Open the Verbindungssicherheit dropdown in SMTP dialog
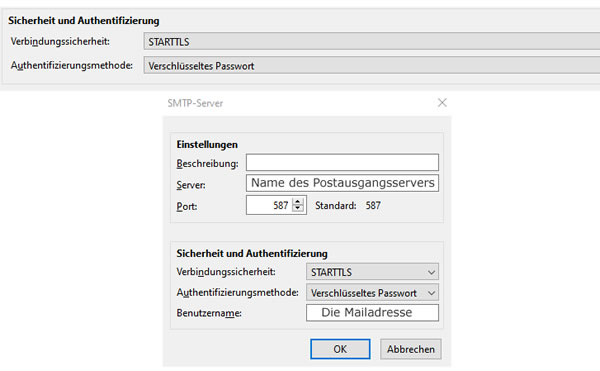The width and height of the screenshot is (600, 371). pyautogui.click(x=372, y=272)
